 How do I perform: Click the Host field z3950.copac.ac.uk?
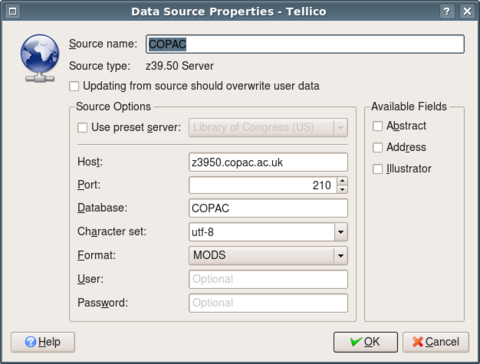[268, 162]
